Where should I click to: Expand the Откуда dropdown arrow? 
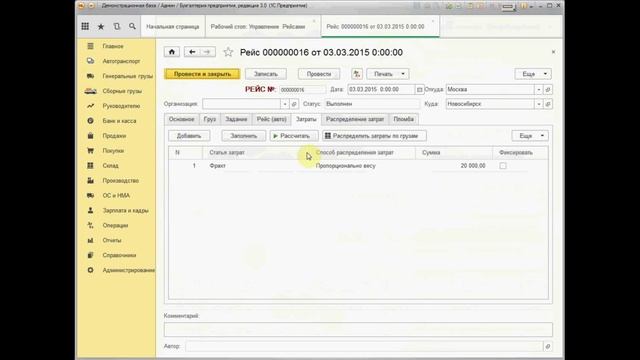538,89
